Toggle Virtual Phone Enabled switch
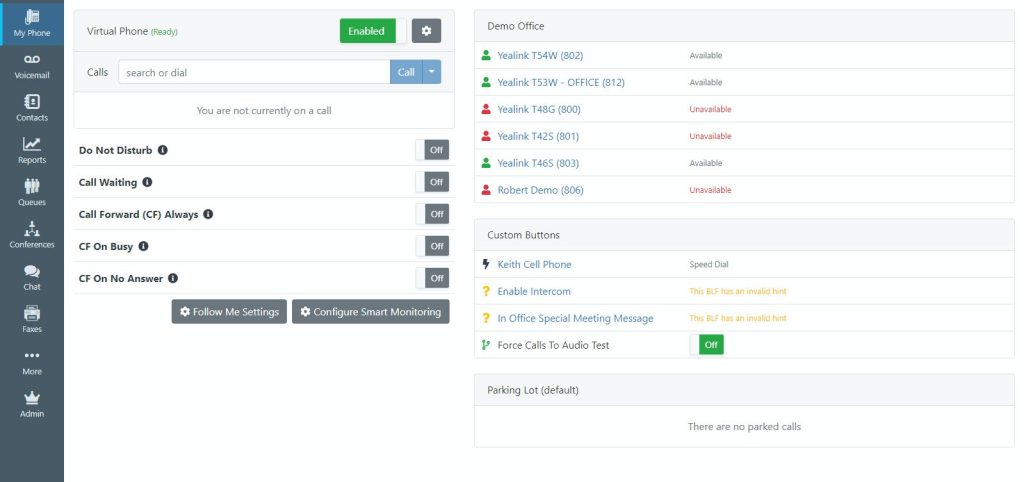 (x=373, y=31)
